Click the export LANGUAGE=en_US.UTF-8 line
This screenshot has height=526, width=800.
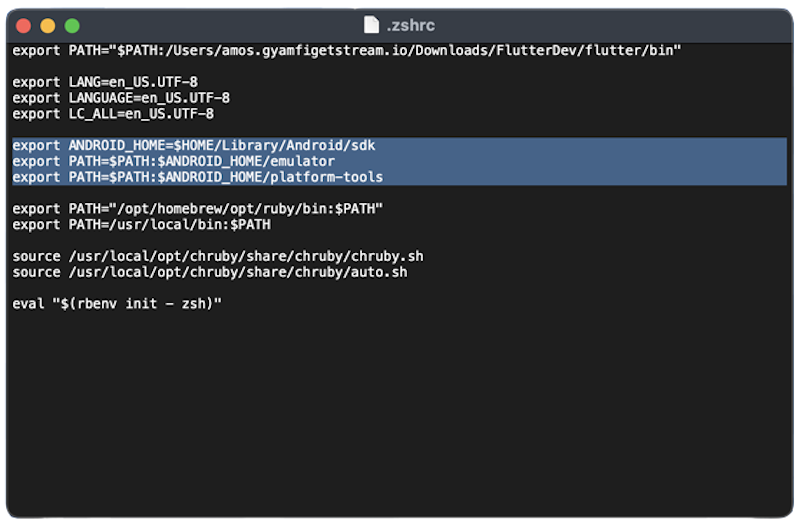[121, 98]
